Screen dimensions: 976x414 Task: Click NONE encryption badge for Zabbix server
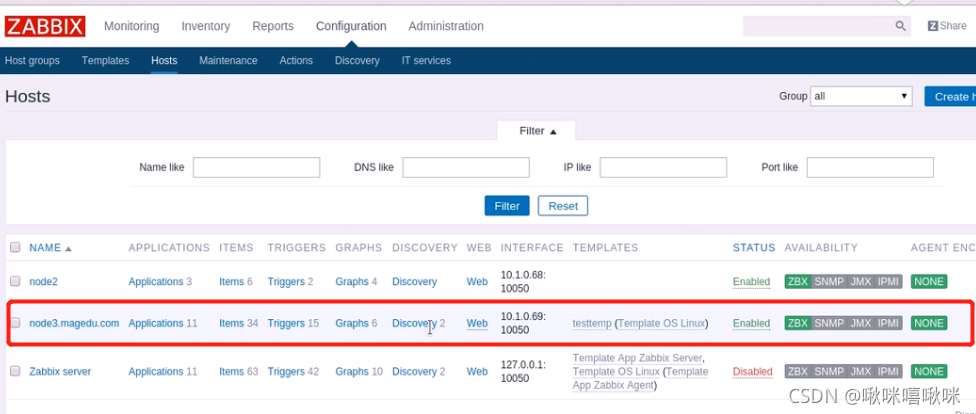(x=929, y=372)
